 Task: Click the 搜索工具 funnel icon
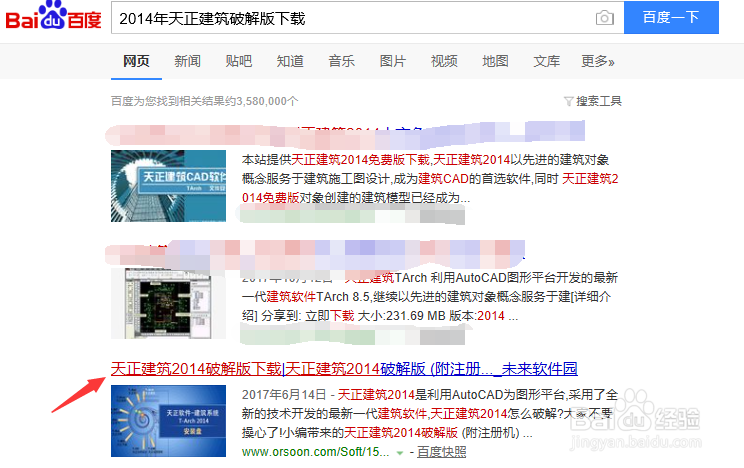coord(568,102)
